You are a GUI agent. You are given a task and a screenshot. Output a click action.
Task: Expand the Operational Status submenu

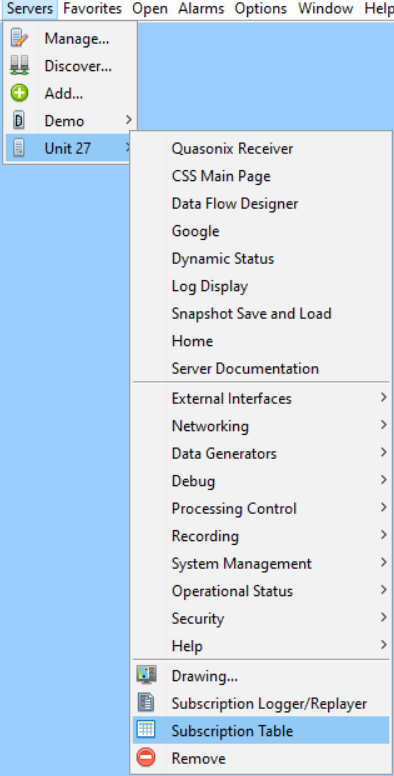tap(261, 591)
